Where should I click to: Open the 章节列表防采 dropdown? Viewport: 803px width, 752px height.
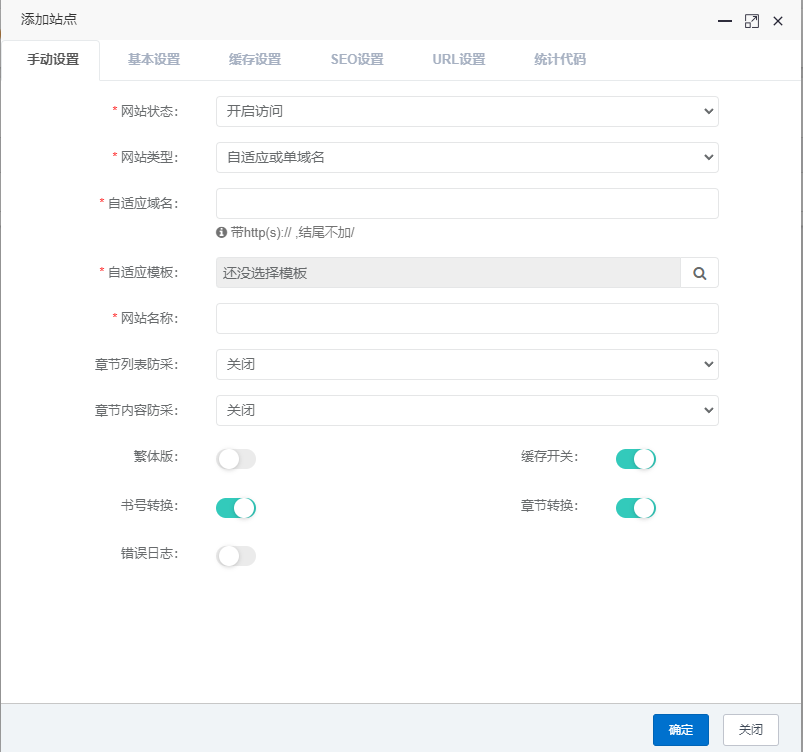coord(467,364)
